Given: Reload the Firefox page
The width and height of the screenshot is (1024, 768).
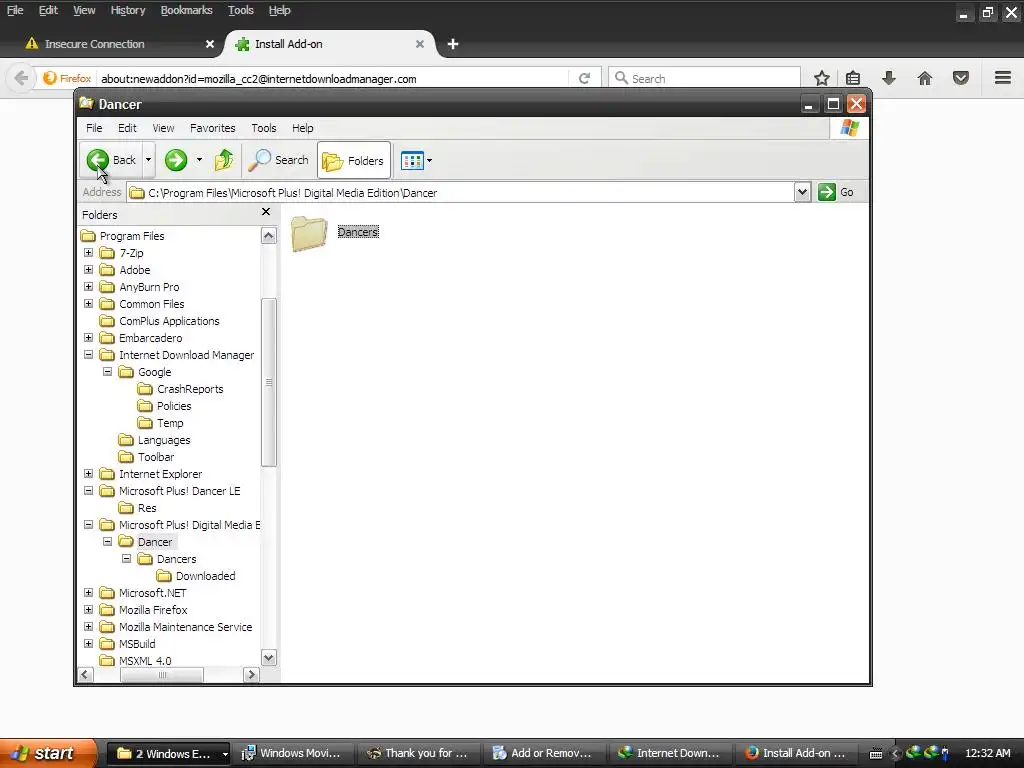Looking at the screenshot, I should 584,78.
